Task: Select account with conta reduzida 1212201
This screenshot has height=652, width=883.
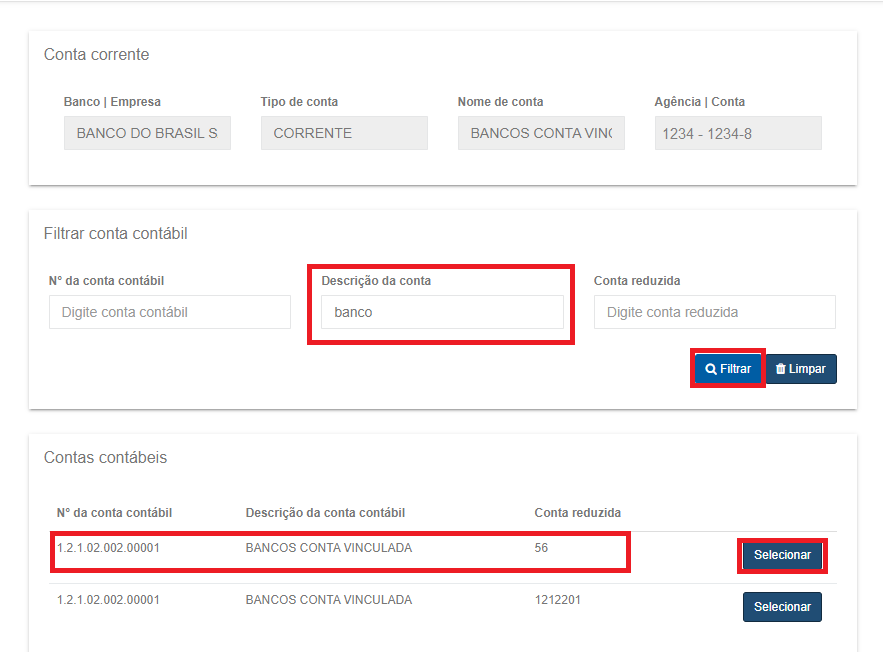Action: (x=782, y=607)
